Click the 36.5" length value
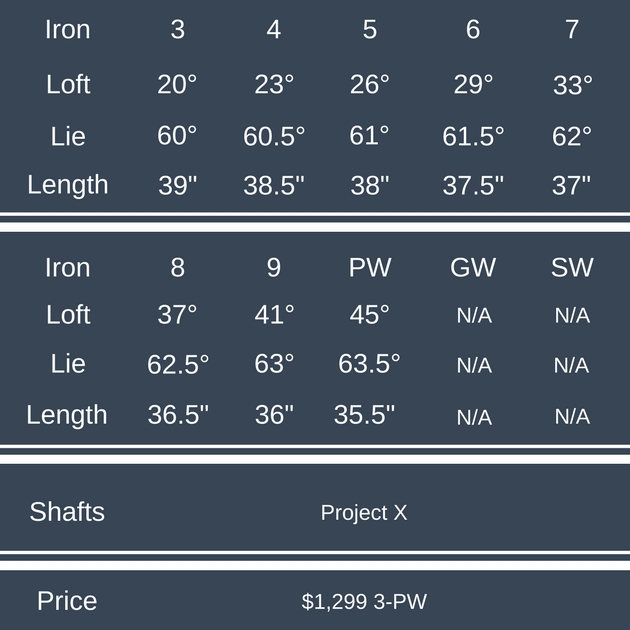This screenshot has height=630, width=630. point(178,415)
